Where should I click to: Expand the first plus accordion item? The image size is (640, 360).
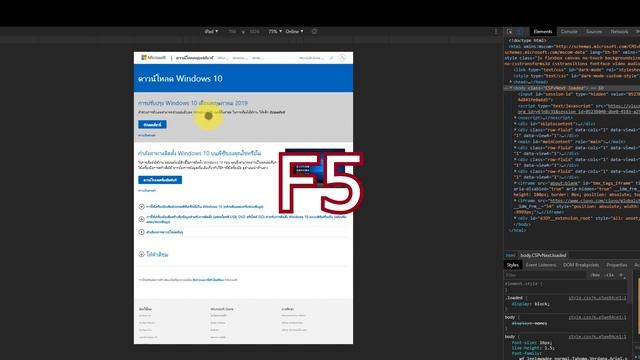[x=142, y=207]
